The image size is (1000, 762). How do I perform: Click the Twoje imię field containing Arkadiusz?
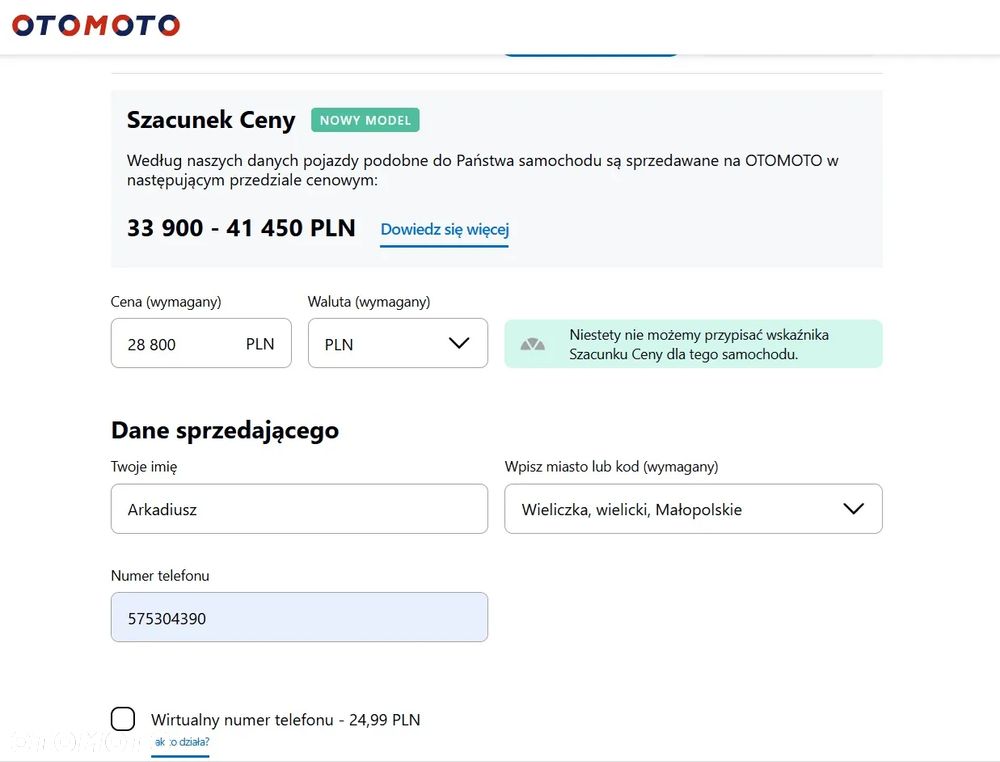point(299,509)
